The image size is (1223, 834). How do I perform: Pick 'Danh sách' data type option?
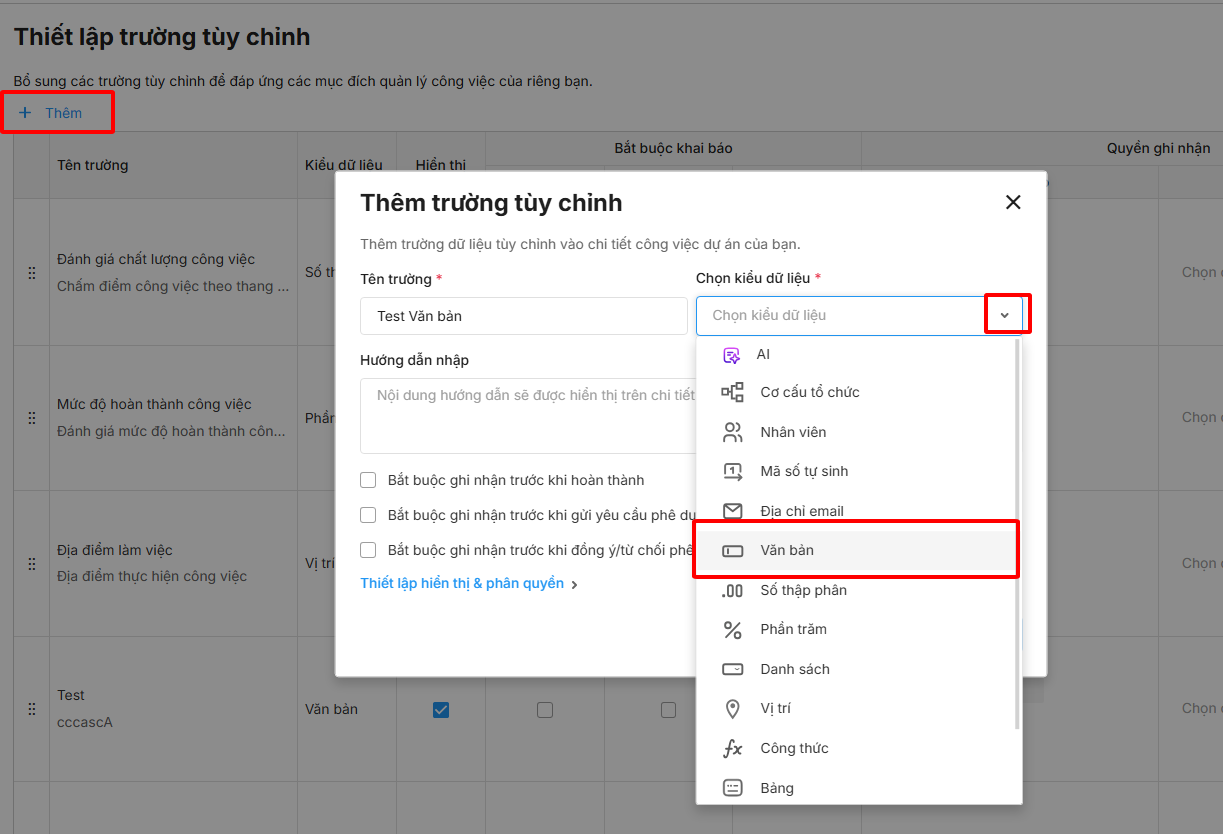(x=795, y=669)
